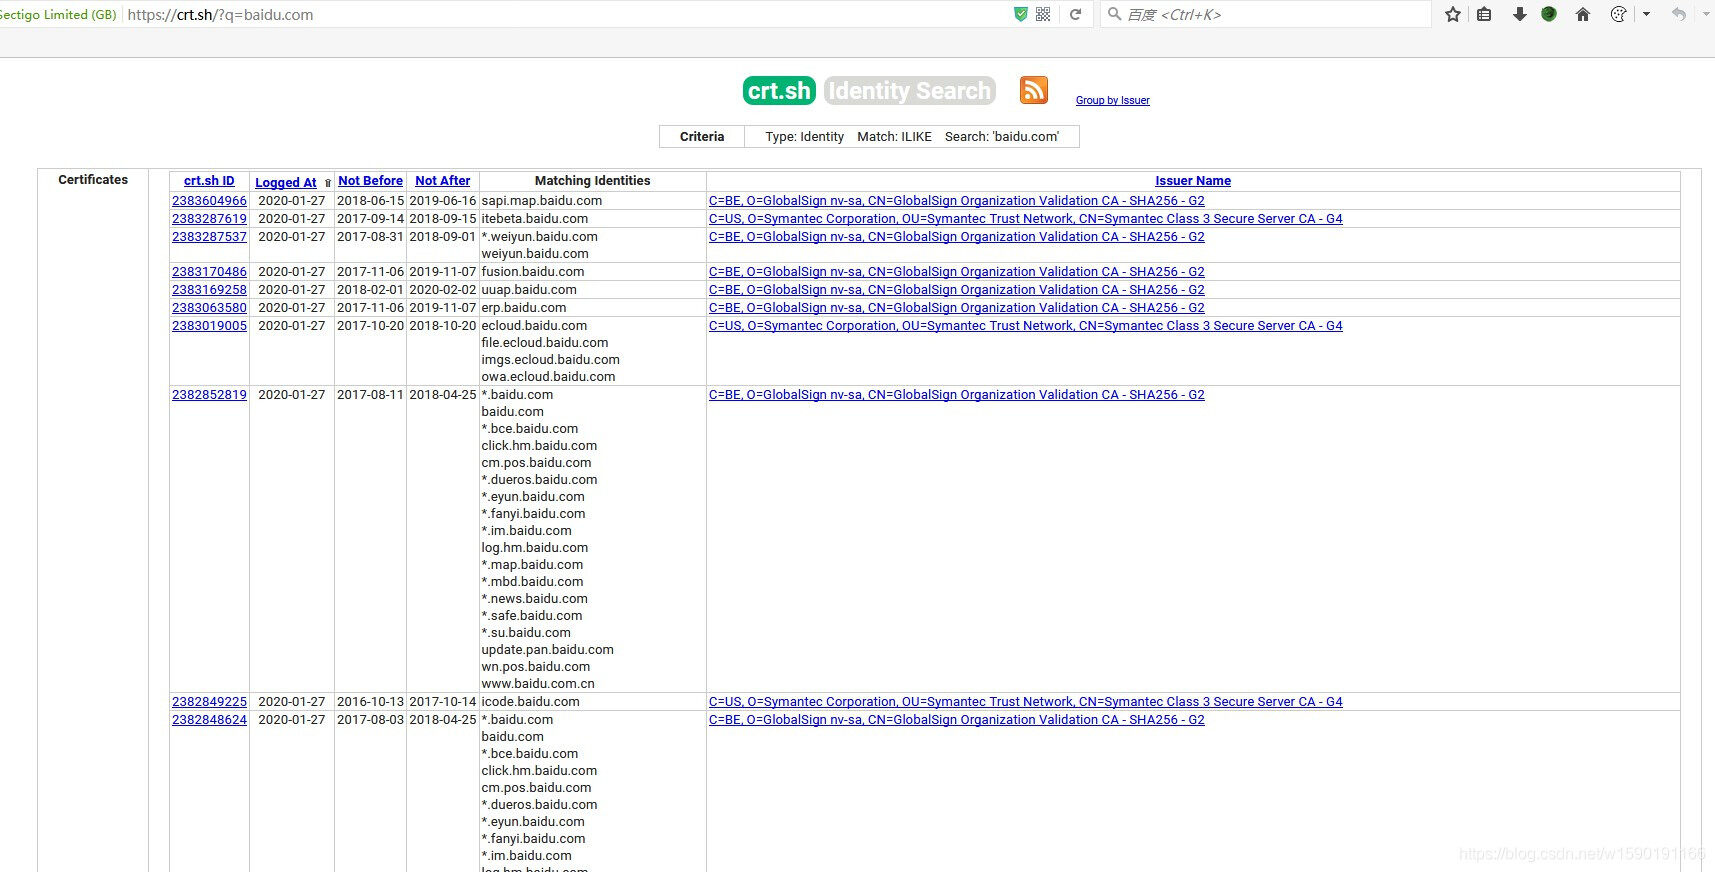Expand dropdown arrow beside the undo icon
The height and width of the screenshot is (872, 1715).
(1706, 14)
